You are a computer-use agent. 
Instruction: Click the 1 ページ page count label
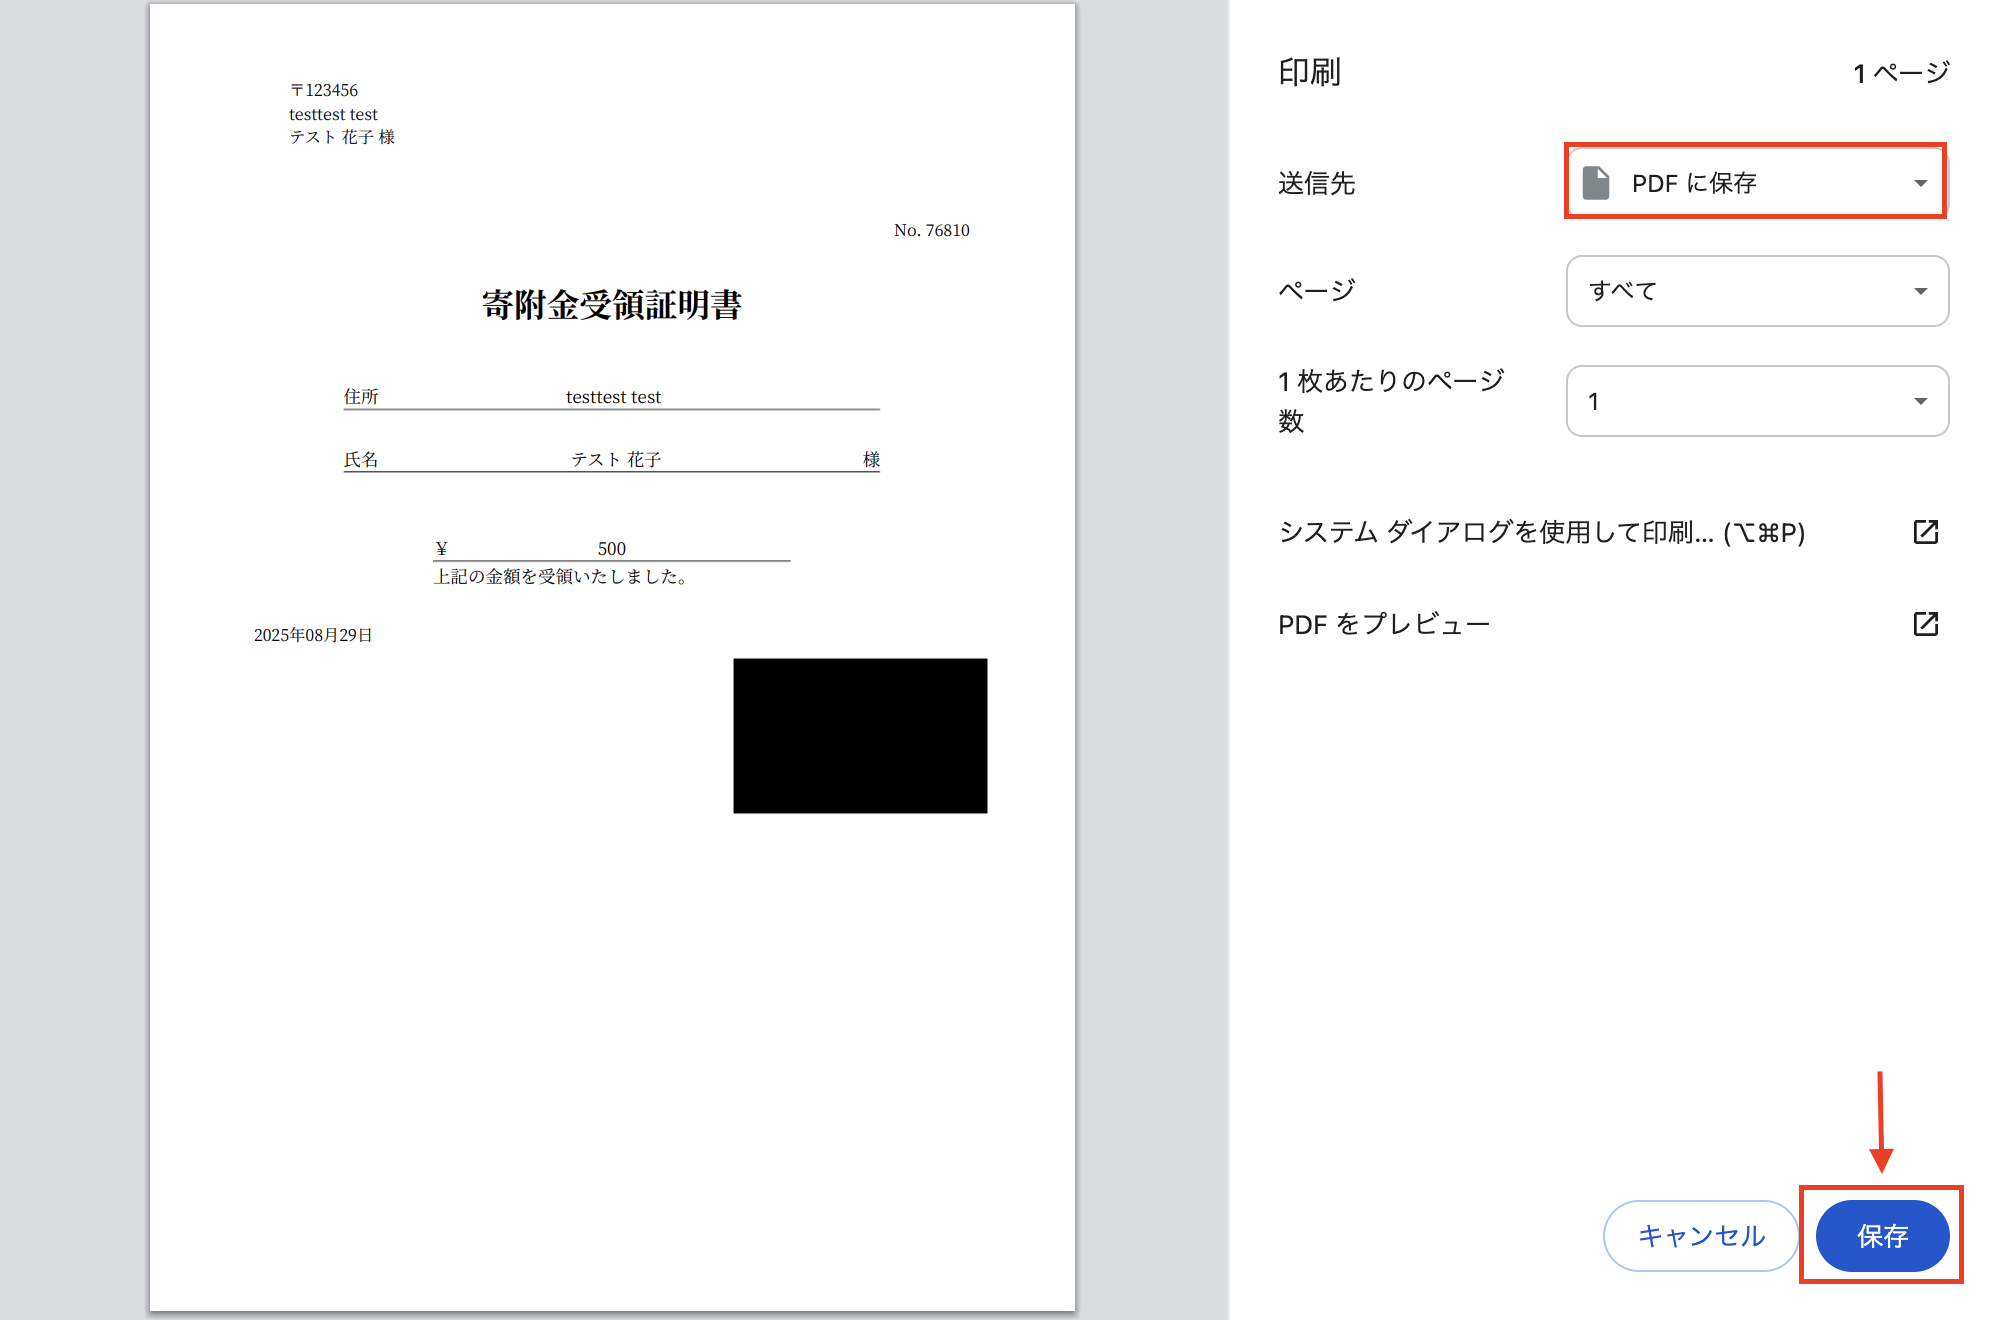(1901, 71)
